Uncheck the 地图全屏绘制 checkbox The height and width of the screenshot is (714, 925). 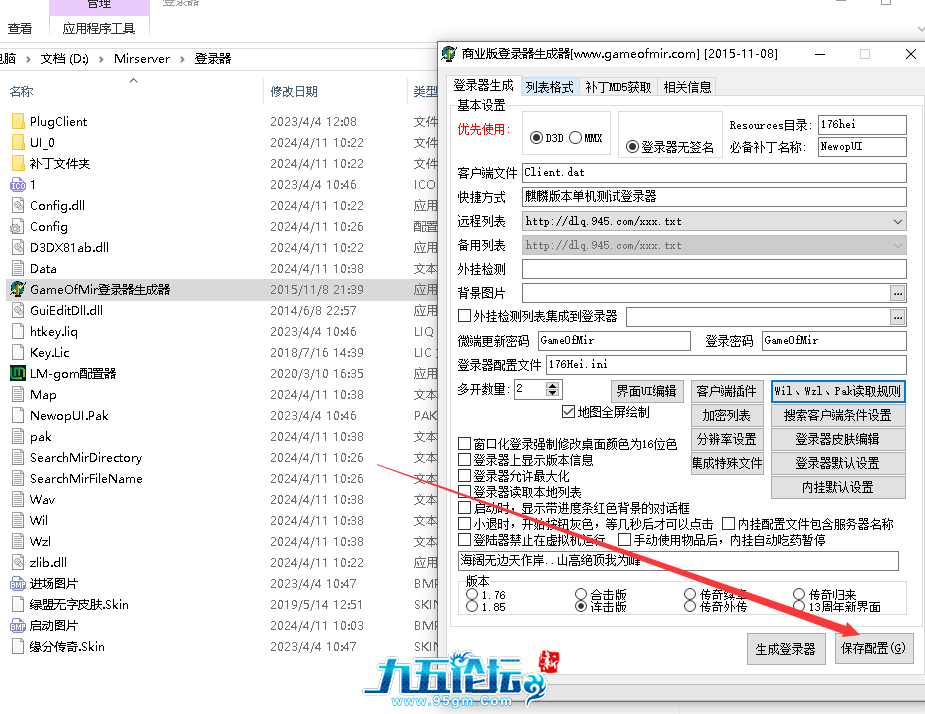tap(568, 412)
